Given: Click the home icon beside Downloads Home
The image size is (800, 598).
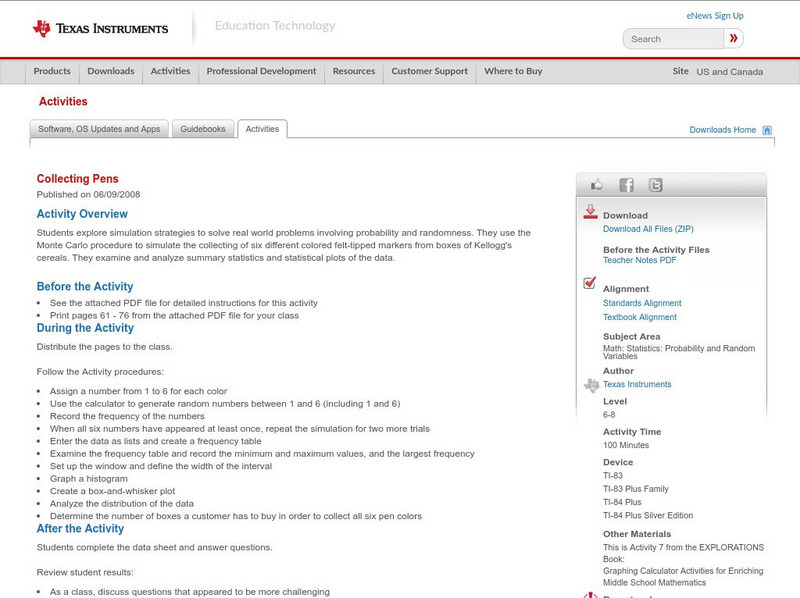Looking at the screenshot, I should 767,130.
